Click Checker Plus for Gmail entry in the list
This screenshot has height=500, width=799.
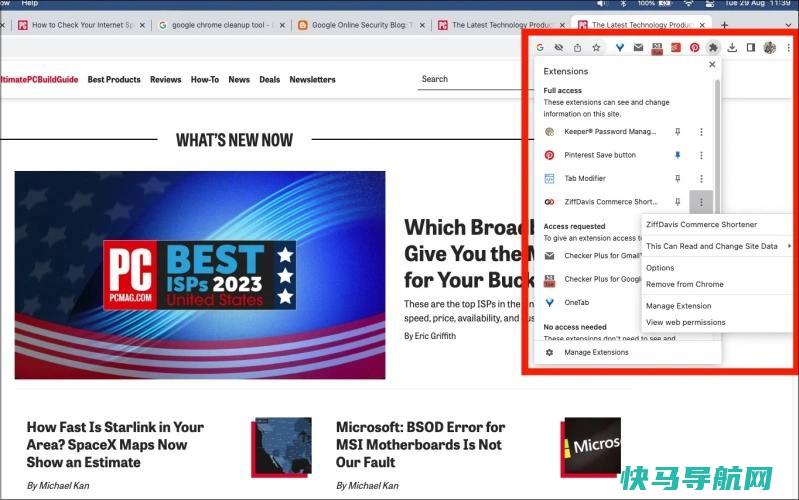click(591, 256)
